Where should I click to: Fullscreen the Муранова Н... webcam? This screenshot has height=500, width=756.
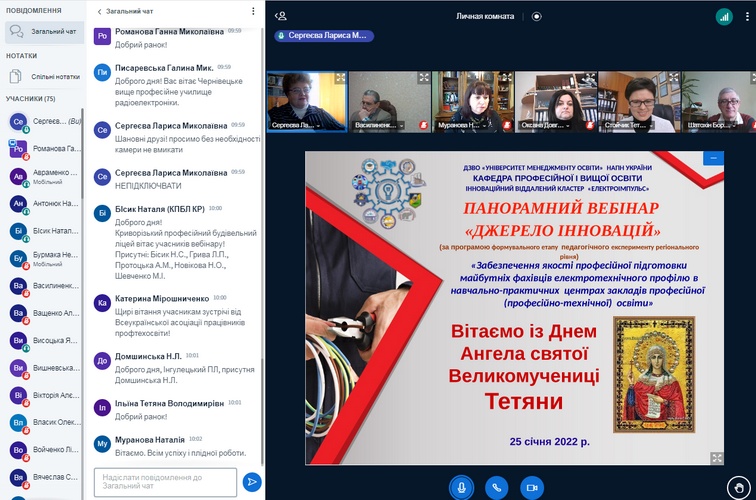507,78
